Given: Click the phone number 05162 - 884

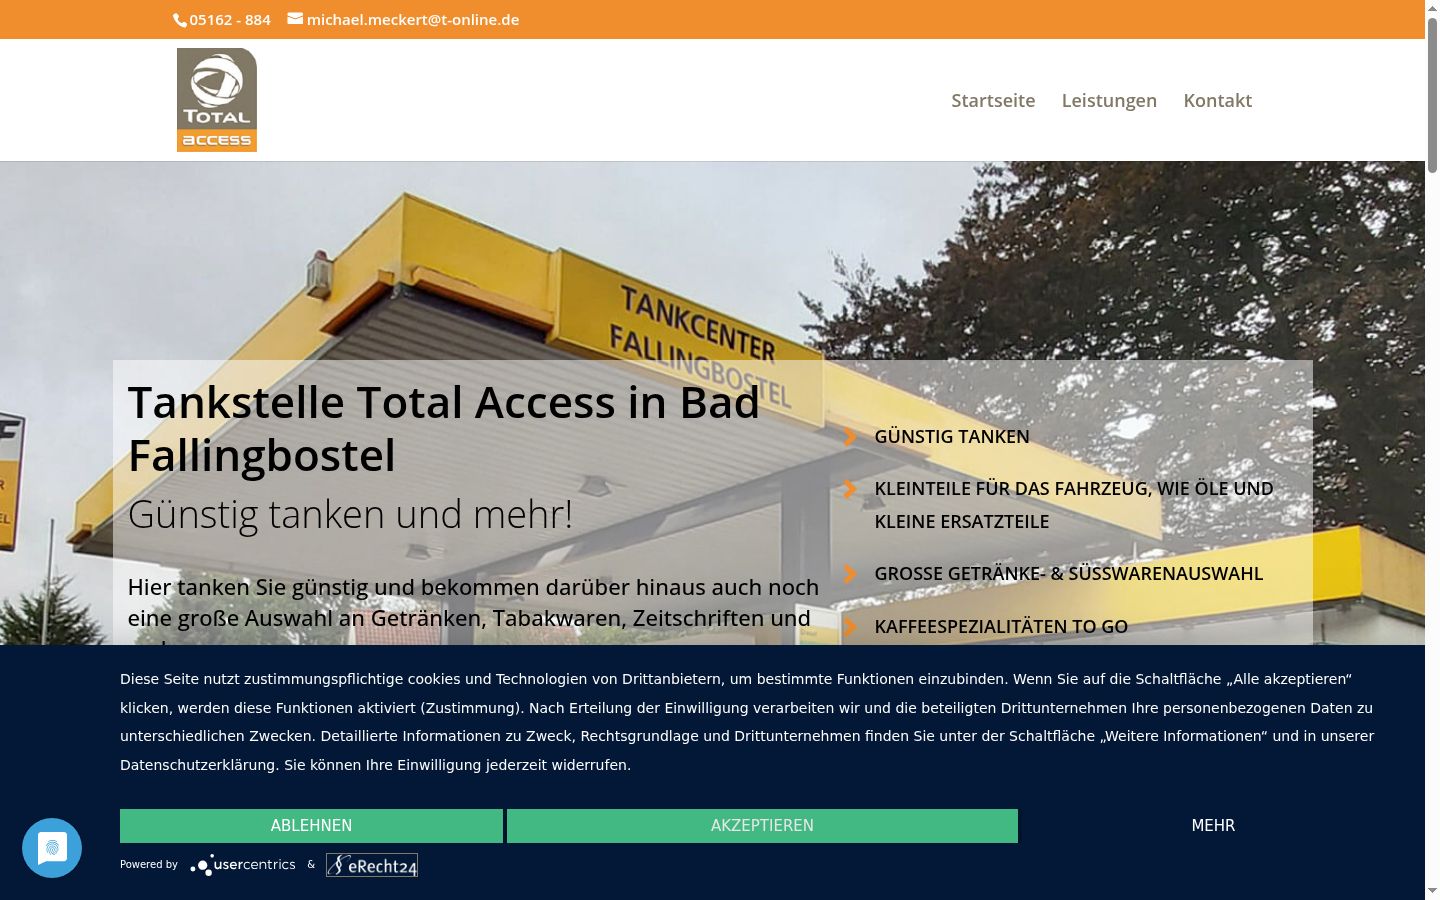Looking at the screenshot, I should coord(230,20).
